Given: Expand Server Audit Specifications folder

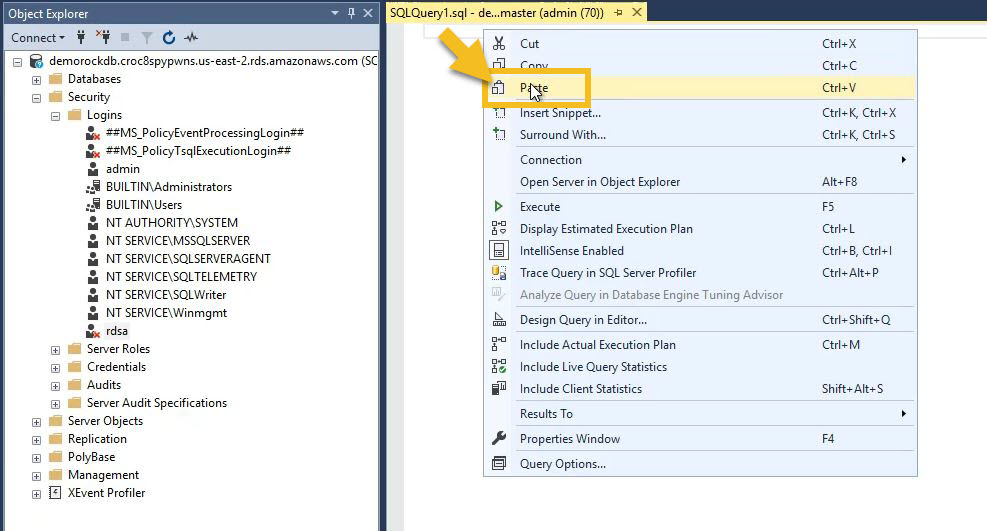Looking at the screenshot, I should (x=55, y=404).
